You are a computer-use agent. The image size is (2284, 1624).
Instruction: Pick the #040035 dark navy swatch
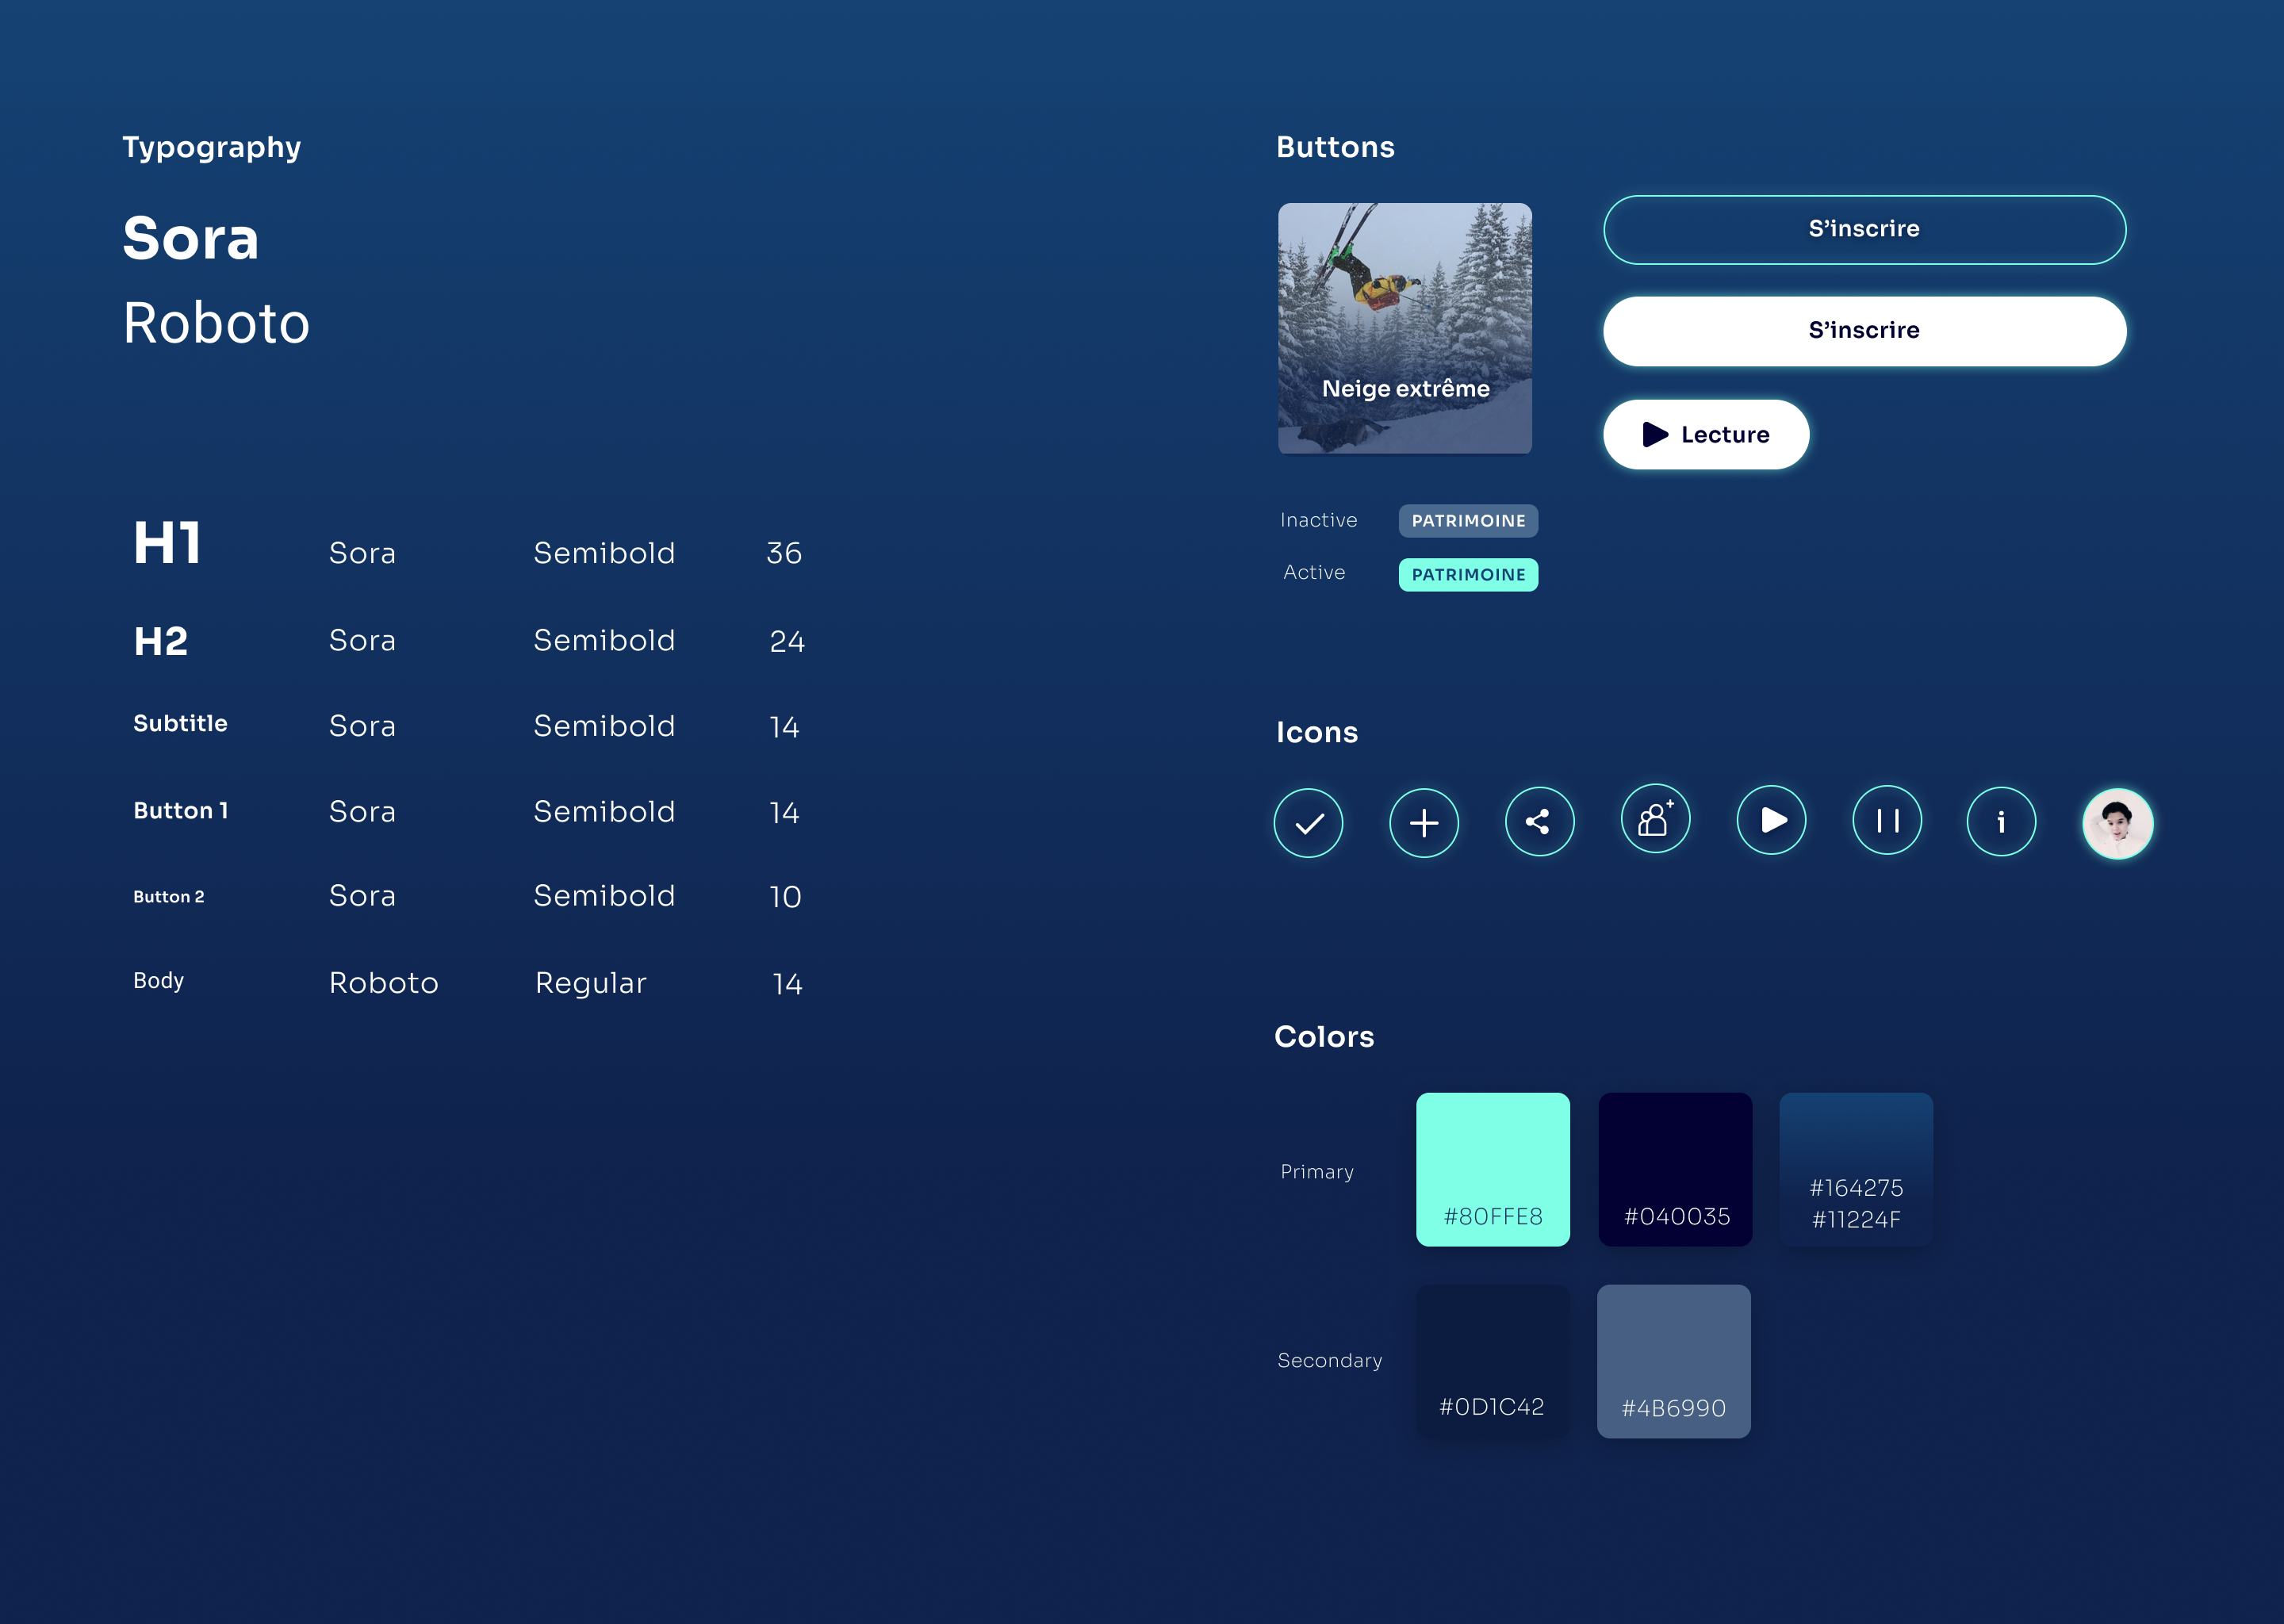tap(1675, 1169)
